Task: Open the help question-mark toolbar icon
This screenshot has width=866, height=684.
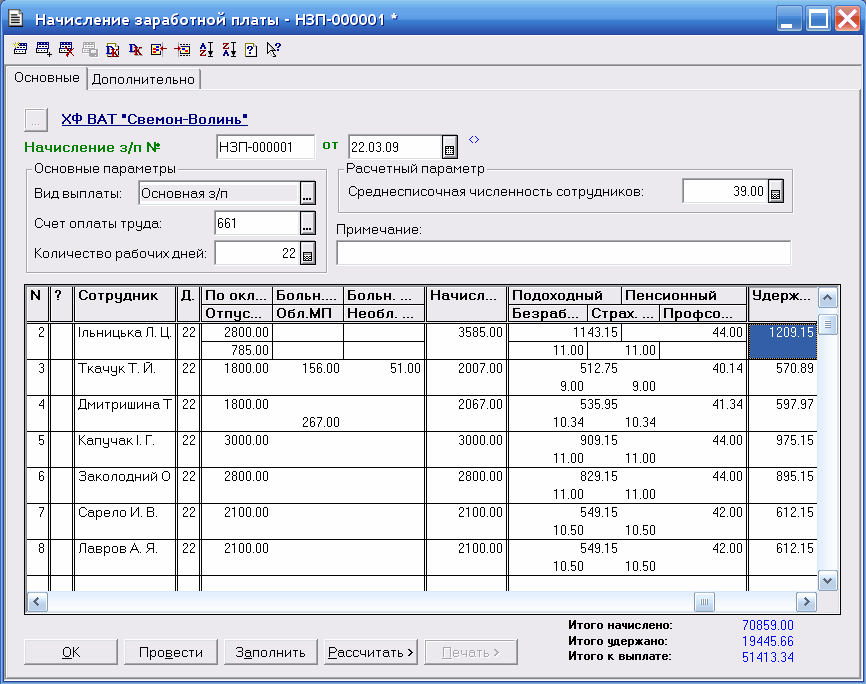Action: (251, 48)
